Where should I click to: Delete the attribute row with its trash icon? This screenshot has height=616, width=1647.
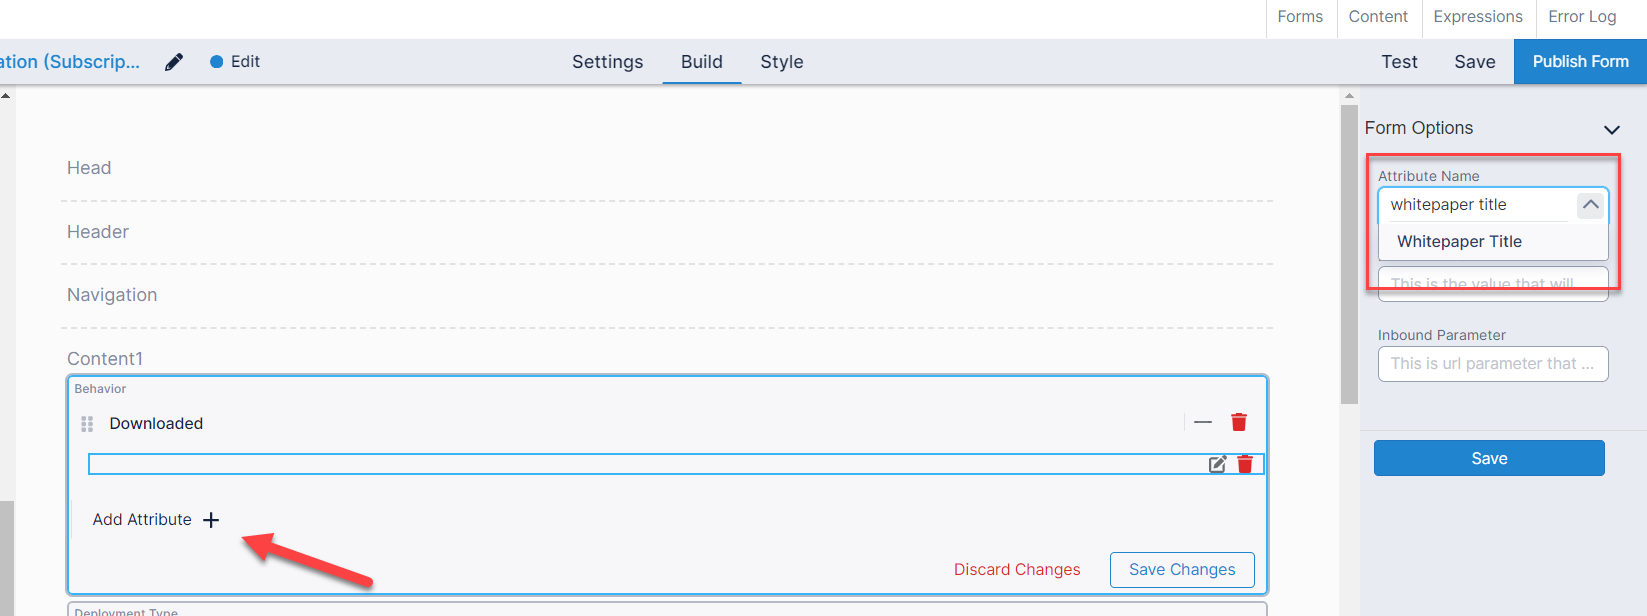coord(1245,464)
